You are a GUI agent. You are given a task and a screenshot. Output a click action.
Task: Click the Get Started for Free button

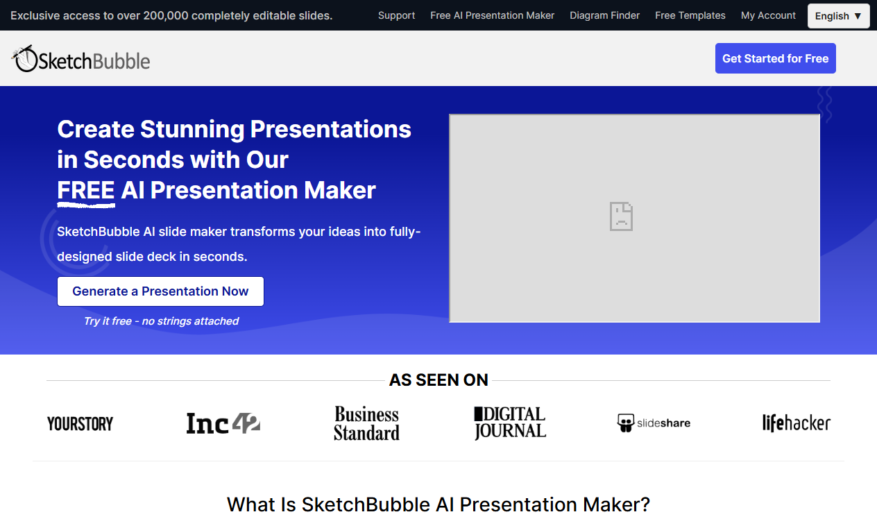tap(775, 58)
